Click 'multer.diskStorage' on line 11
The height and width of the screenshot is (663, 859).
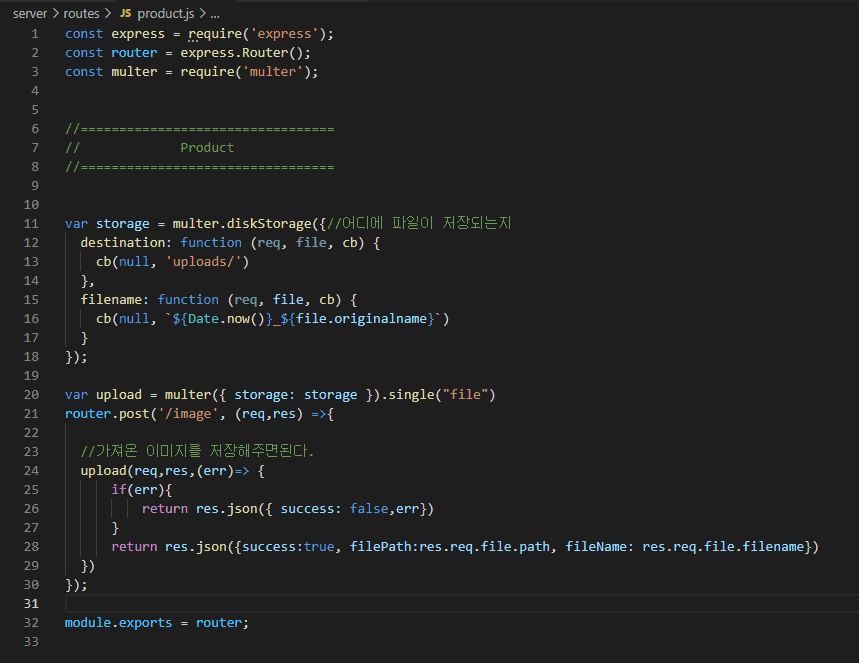[x=242, y=224]
